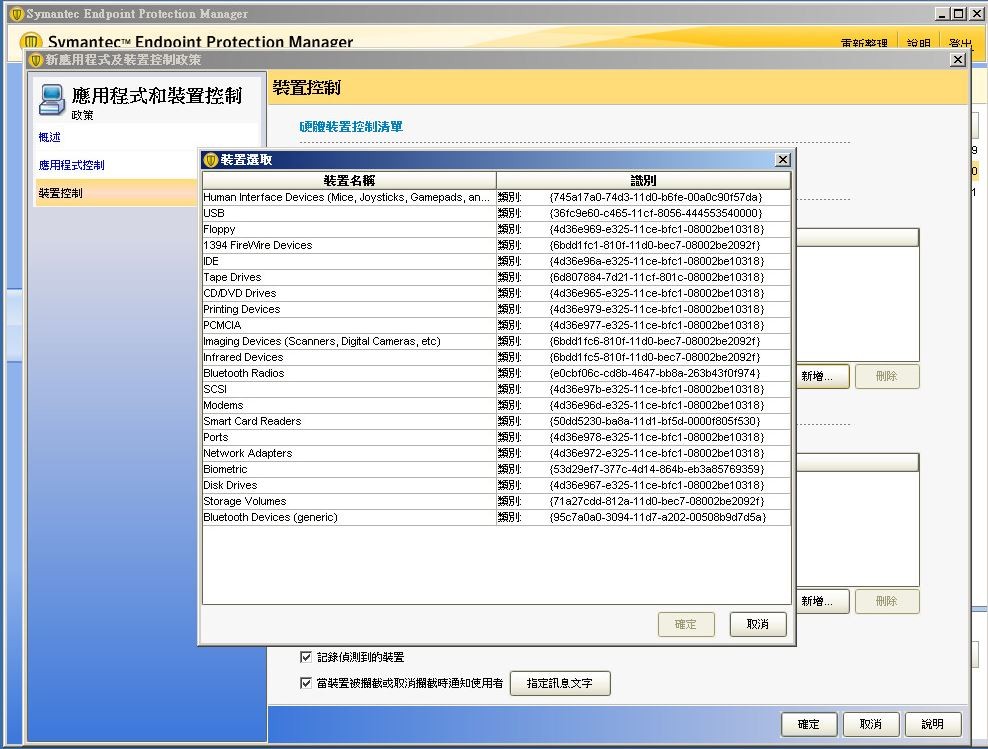
Task: Toggle the 記錄偵測到的裝置 checkbox
Action: (x=306, y=657)
